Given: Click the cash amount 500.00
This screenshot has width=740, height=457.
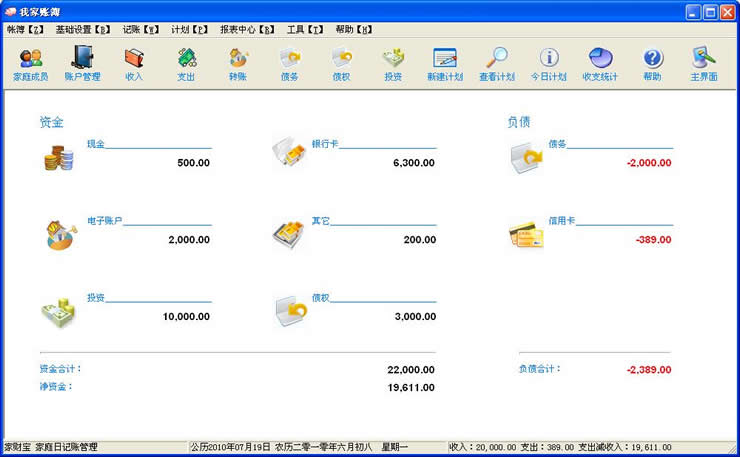Looking at the screenshot, I should point(193,162).
